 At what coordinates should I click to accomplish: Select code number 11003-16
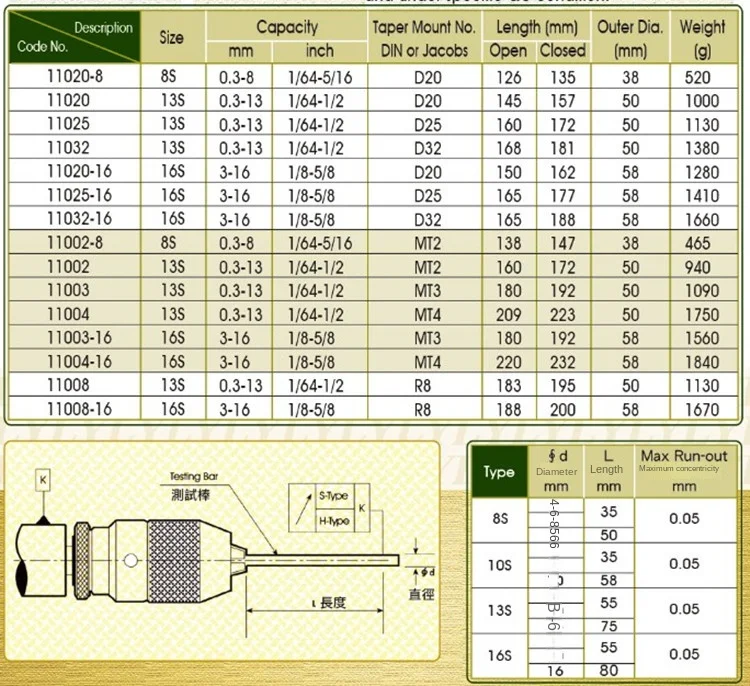pos(79,338)
